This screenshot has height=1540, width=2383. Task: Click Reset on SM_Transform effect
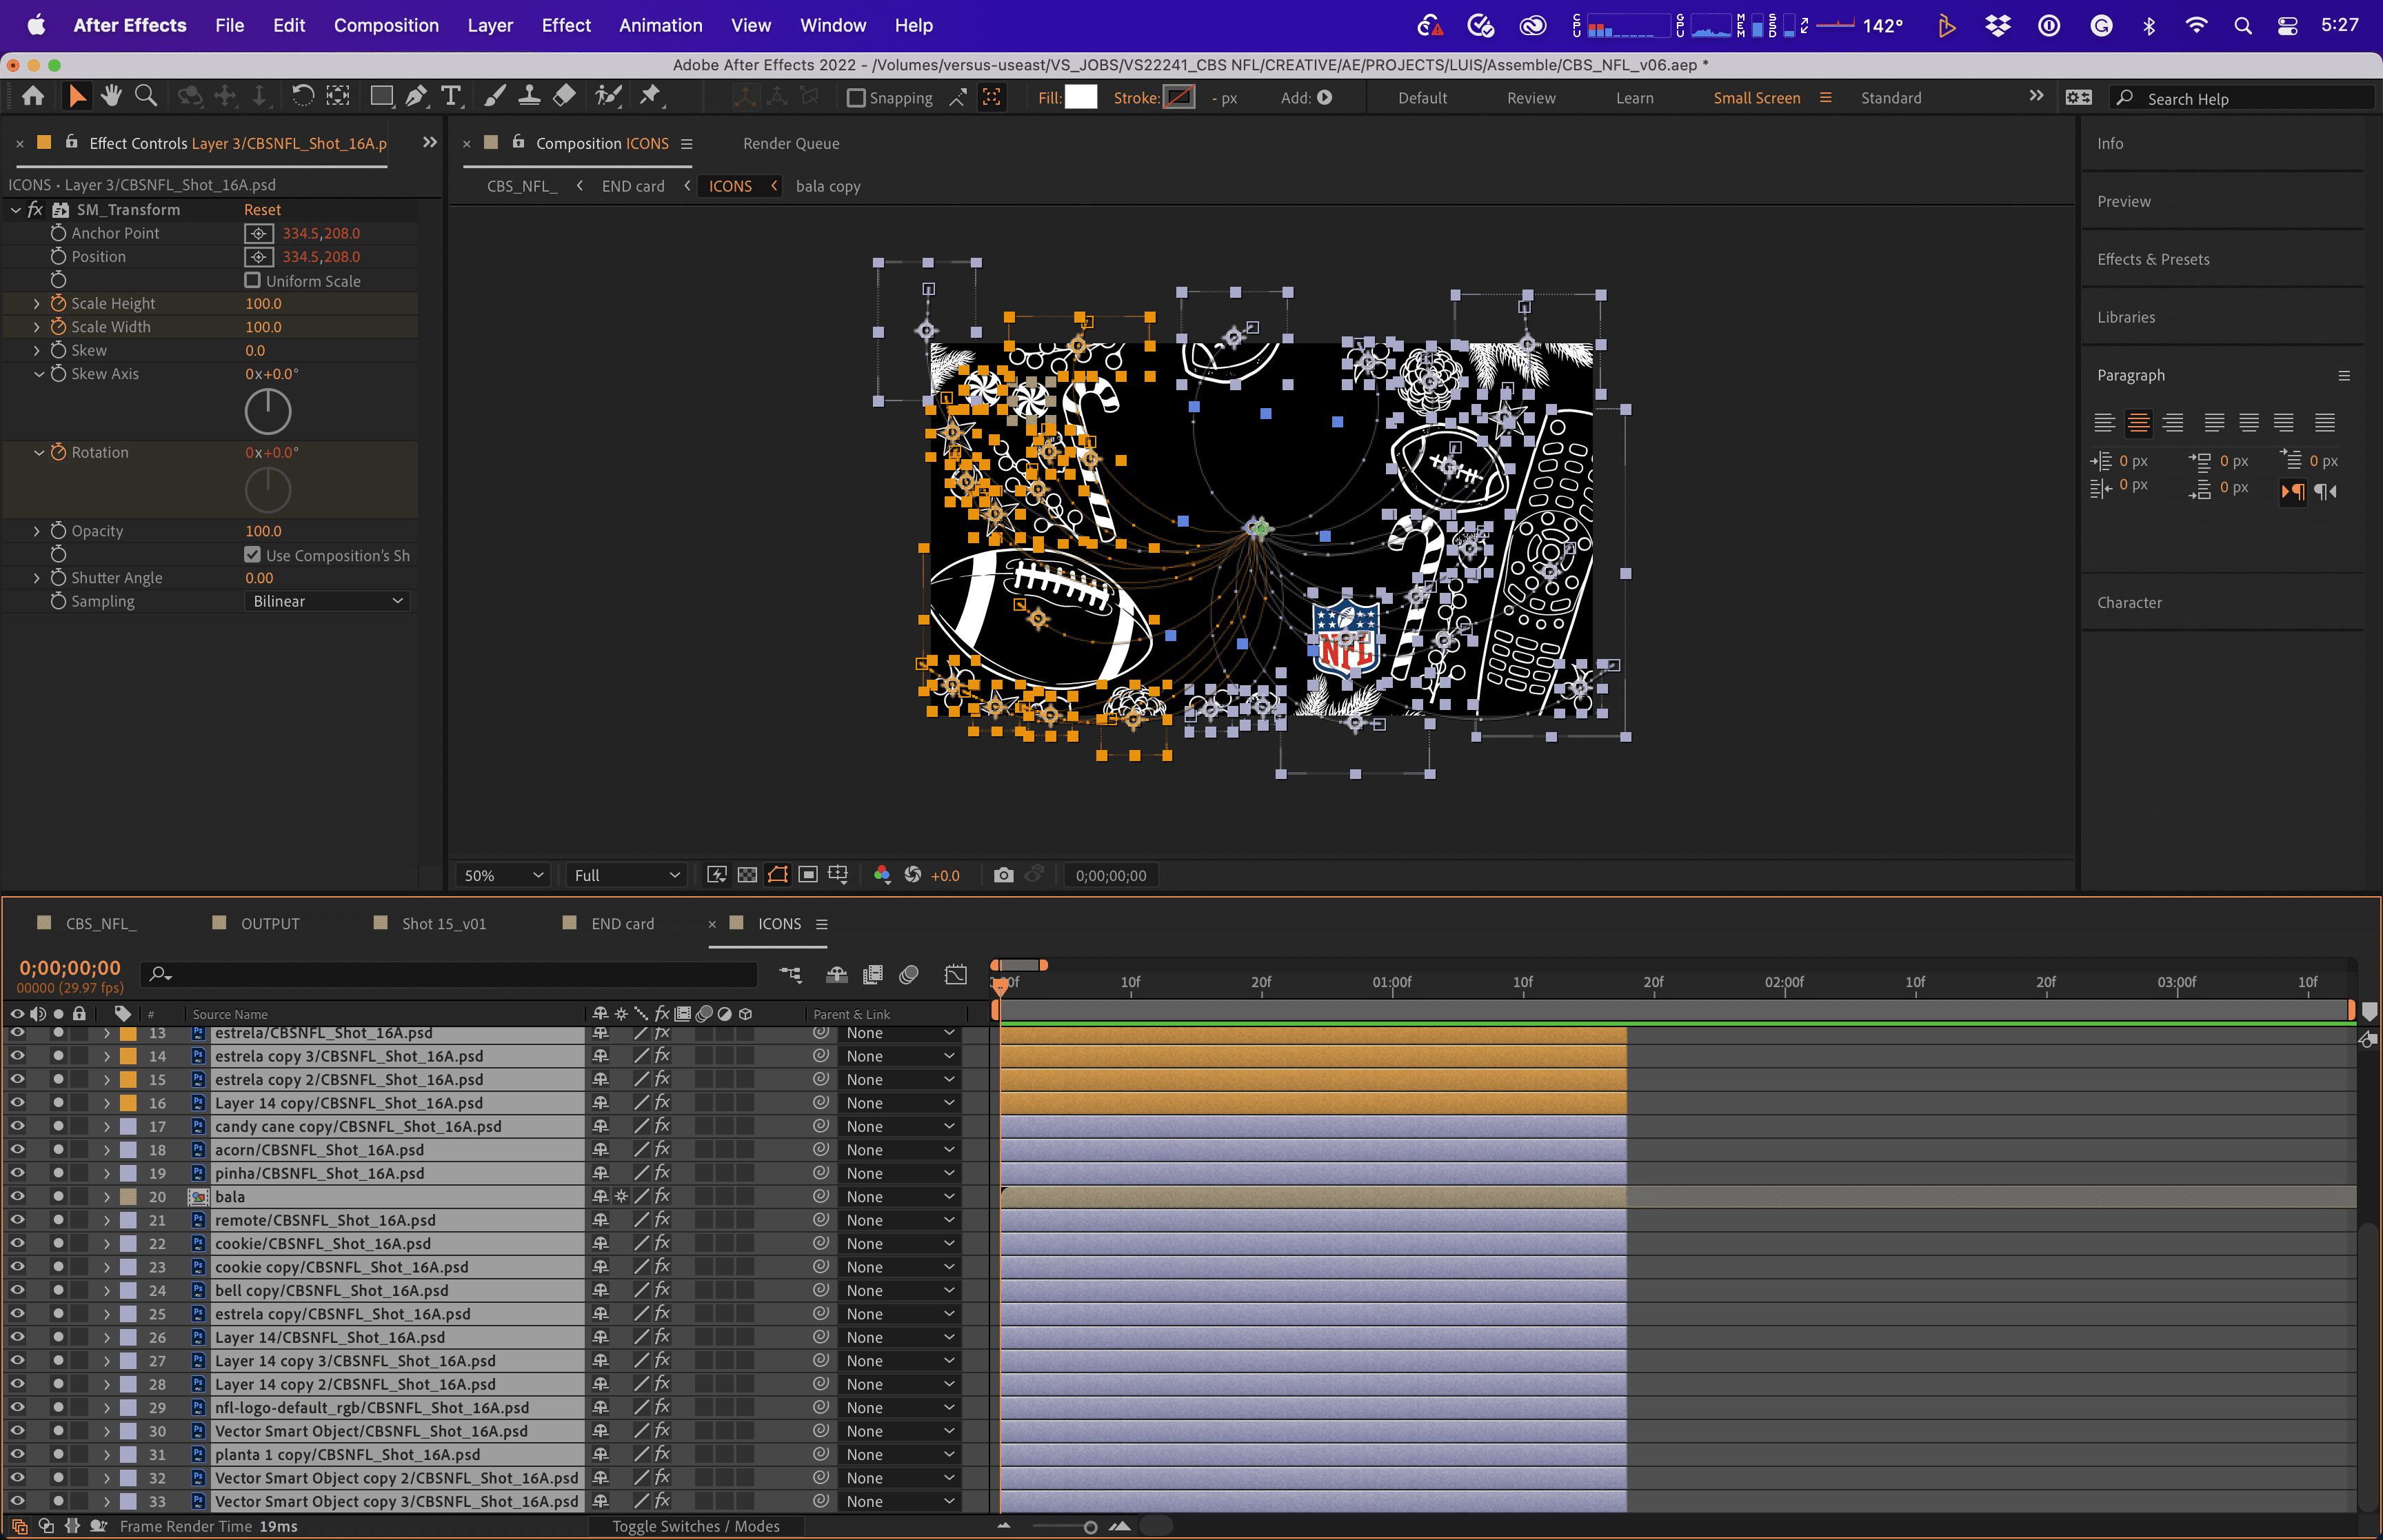262,210
